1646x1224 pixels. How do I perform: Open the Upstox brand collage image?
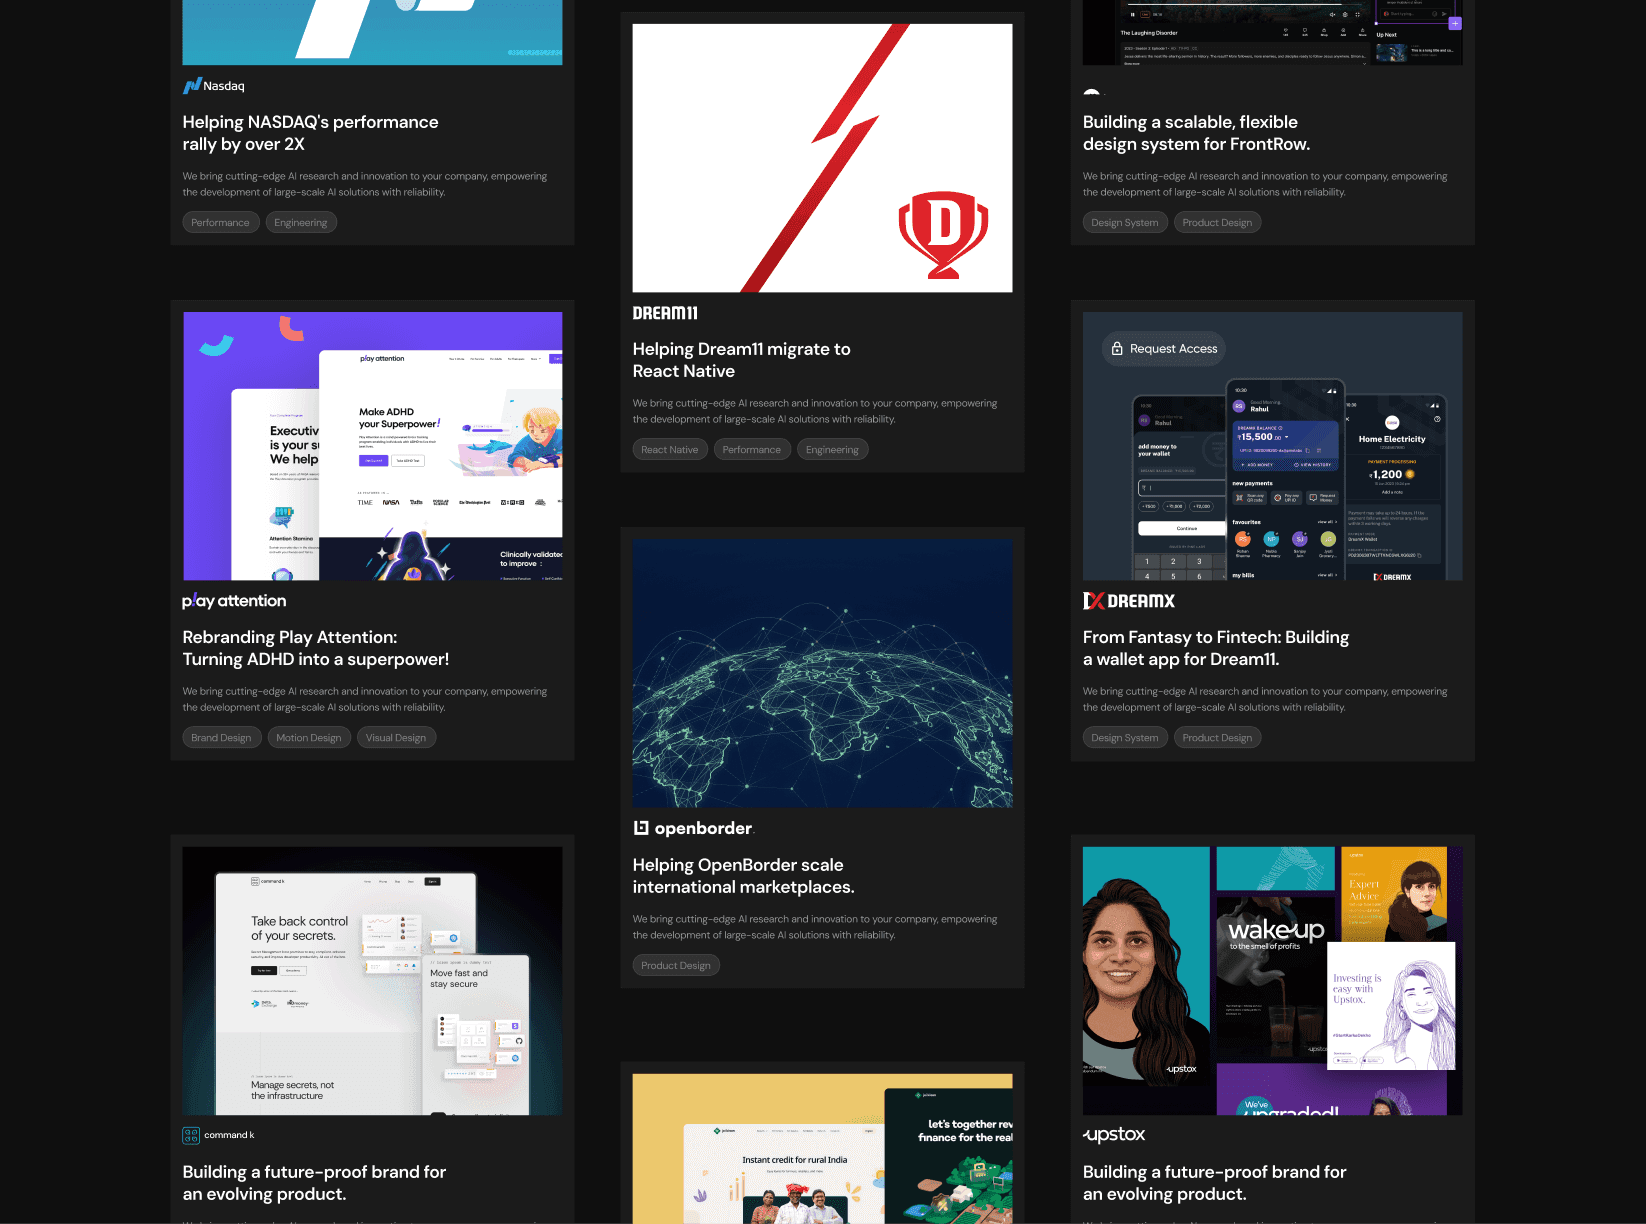1272,981
